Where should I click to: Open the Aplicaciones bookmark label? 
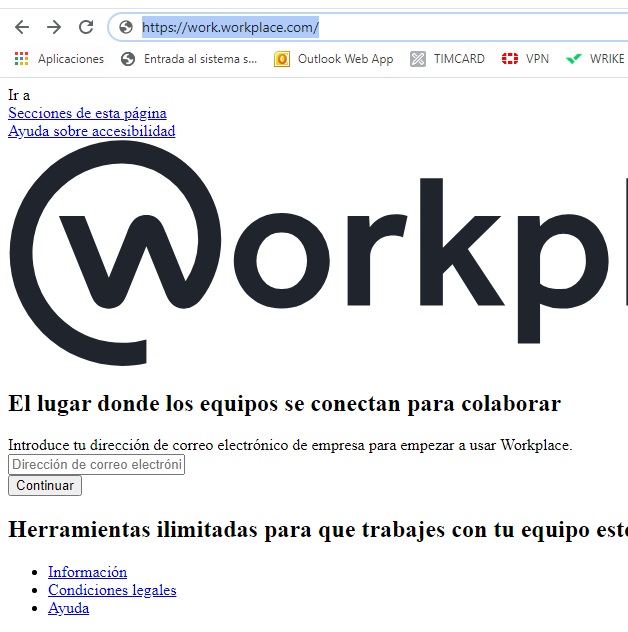pos(71,59)
